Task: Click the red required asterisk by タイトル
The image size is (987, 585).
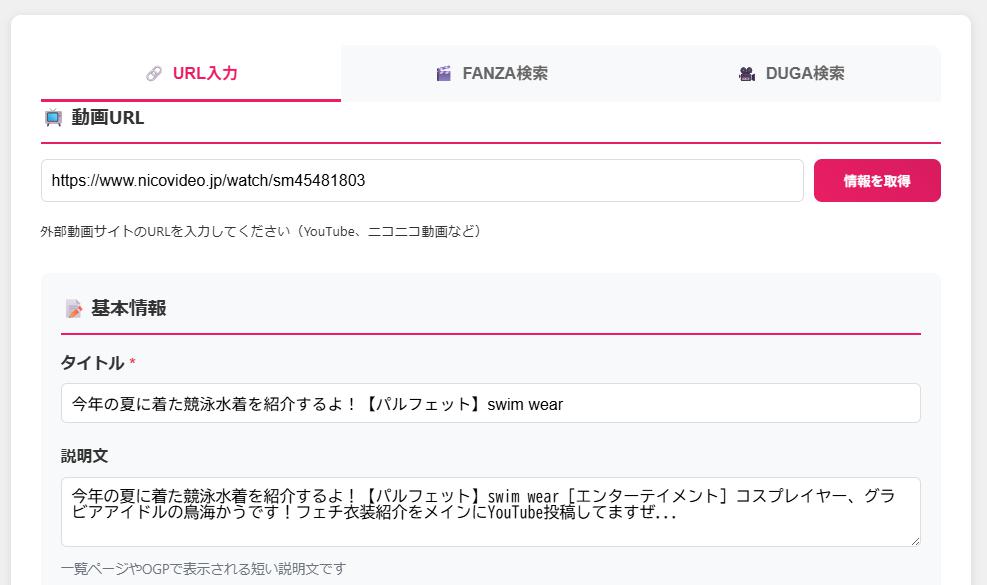Action: [132, 363]
